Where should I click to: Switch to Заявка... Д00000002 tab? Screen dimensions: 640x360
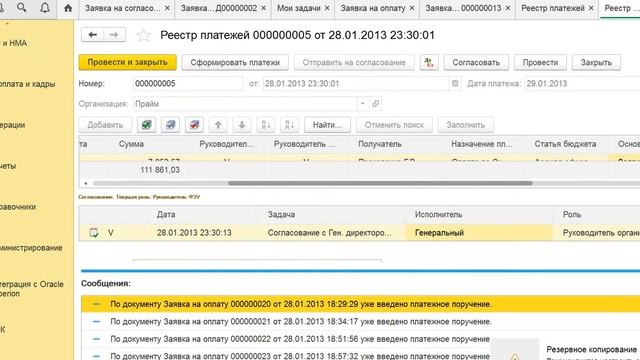(x=219, y=8)
